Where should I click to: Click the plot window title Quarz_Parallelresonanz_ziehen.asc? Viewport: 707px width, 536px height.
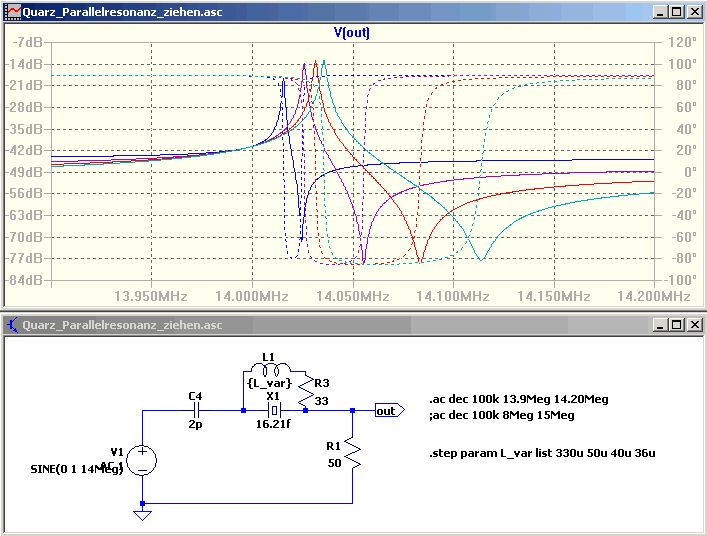click(x=122, y=12)
